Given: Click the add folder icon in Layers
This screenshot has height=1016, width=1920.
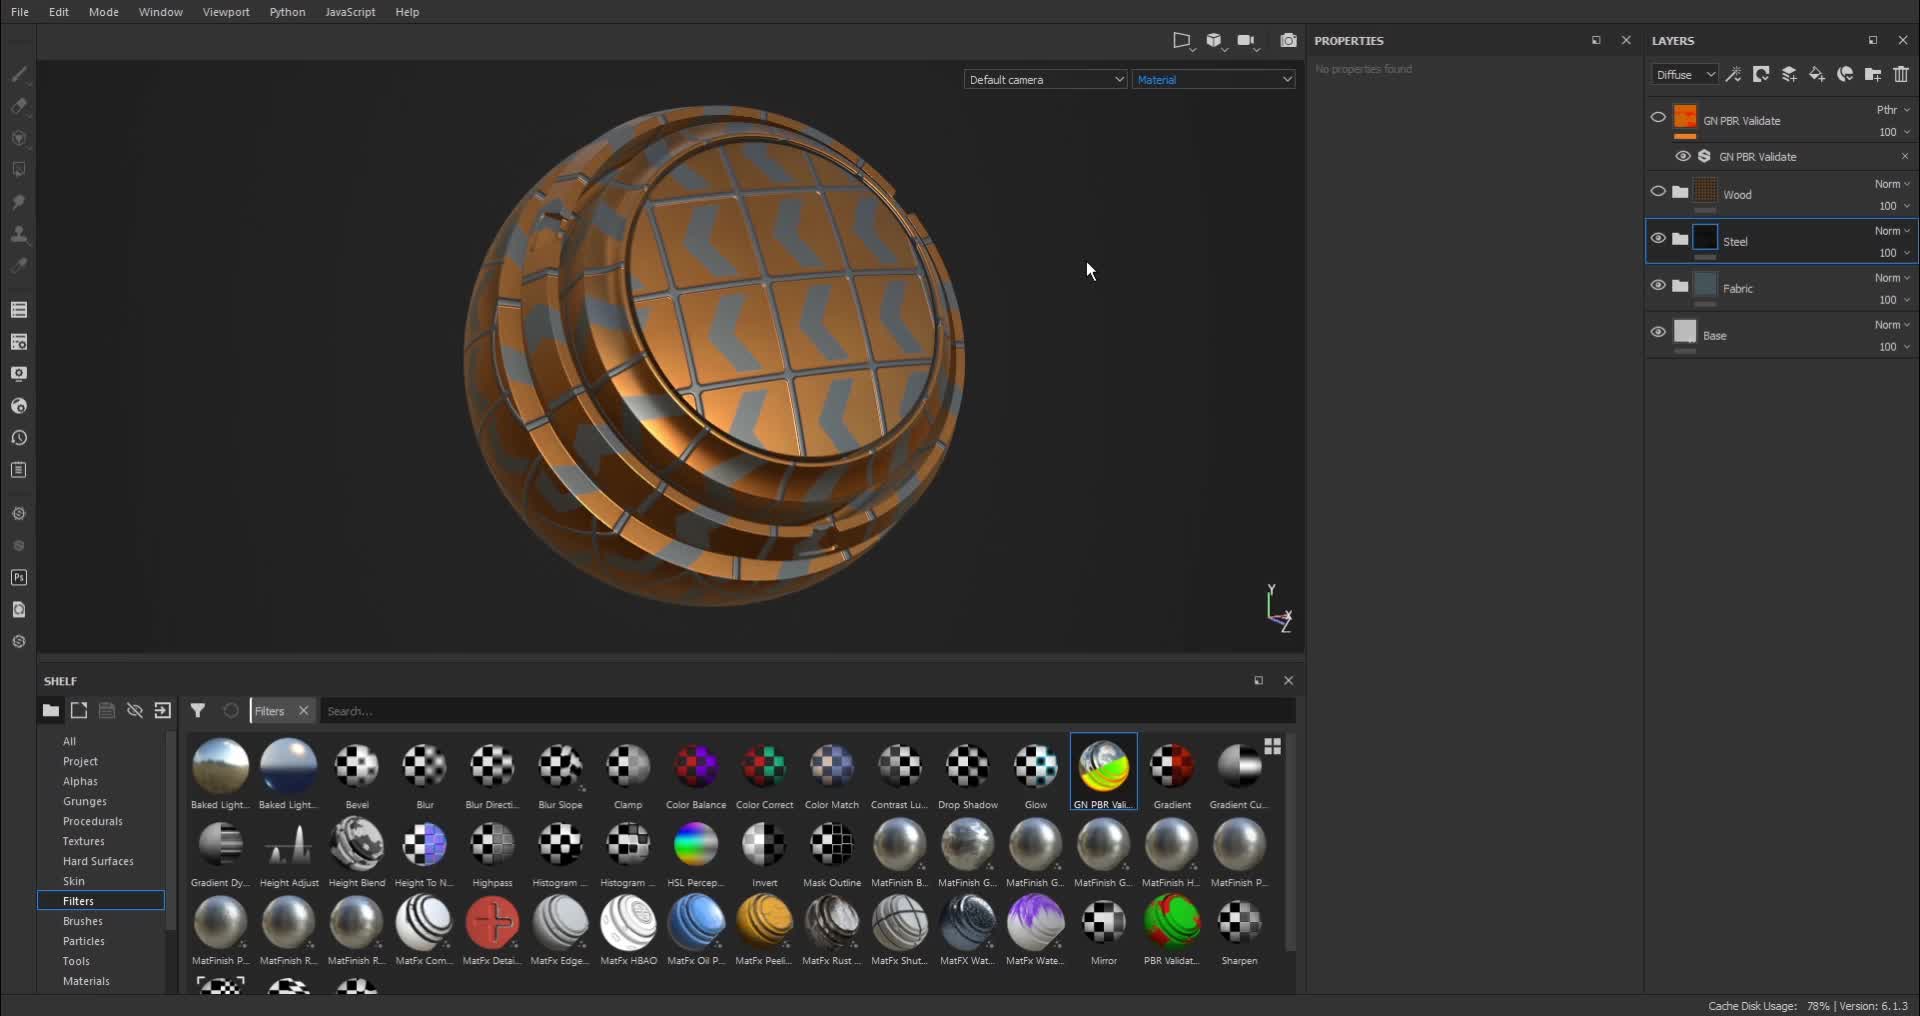Looking at the screenshot, I should (1872, 75).
